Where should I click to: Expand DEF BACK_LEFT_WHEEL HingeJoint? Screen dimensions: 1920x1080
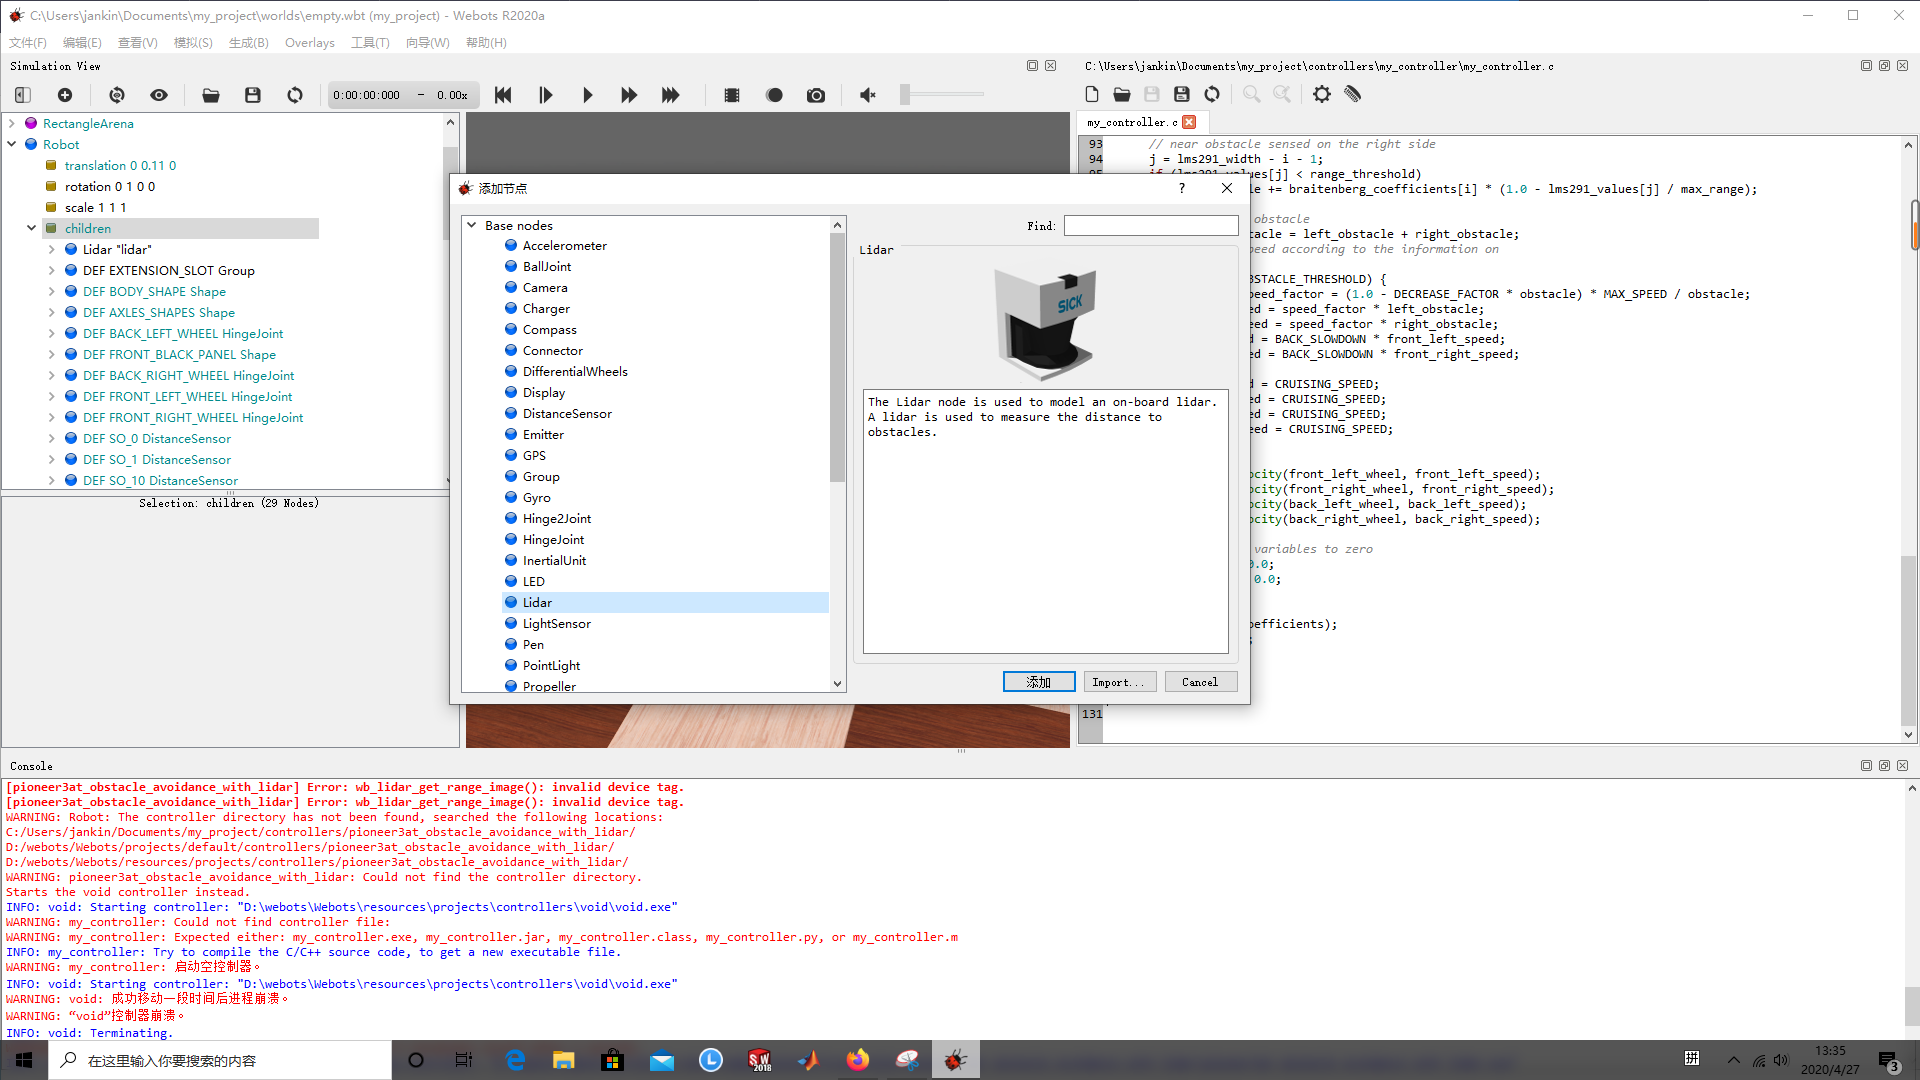(51, 333)
